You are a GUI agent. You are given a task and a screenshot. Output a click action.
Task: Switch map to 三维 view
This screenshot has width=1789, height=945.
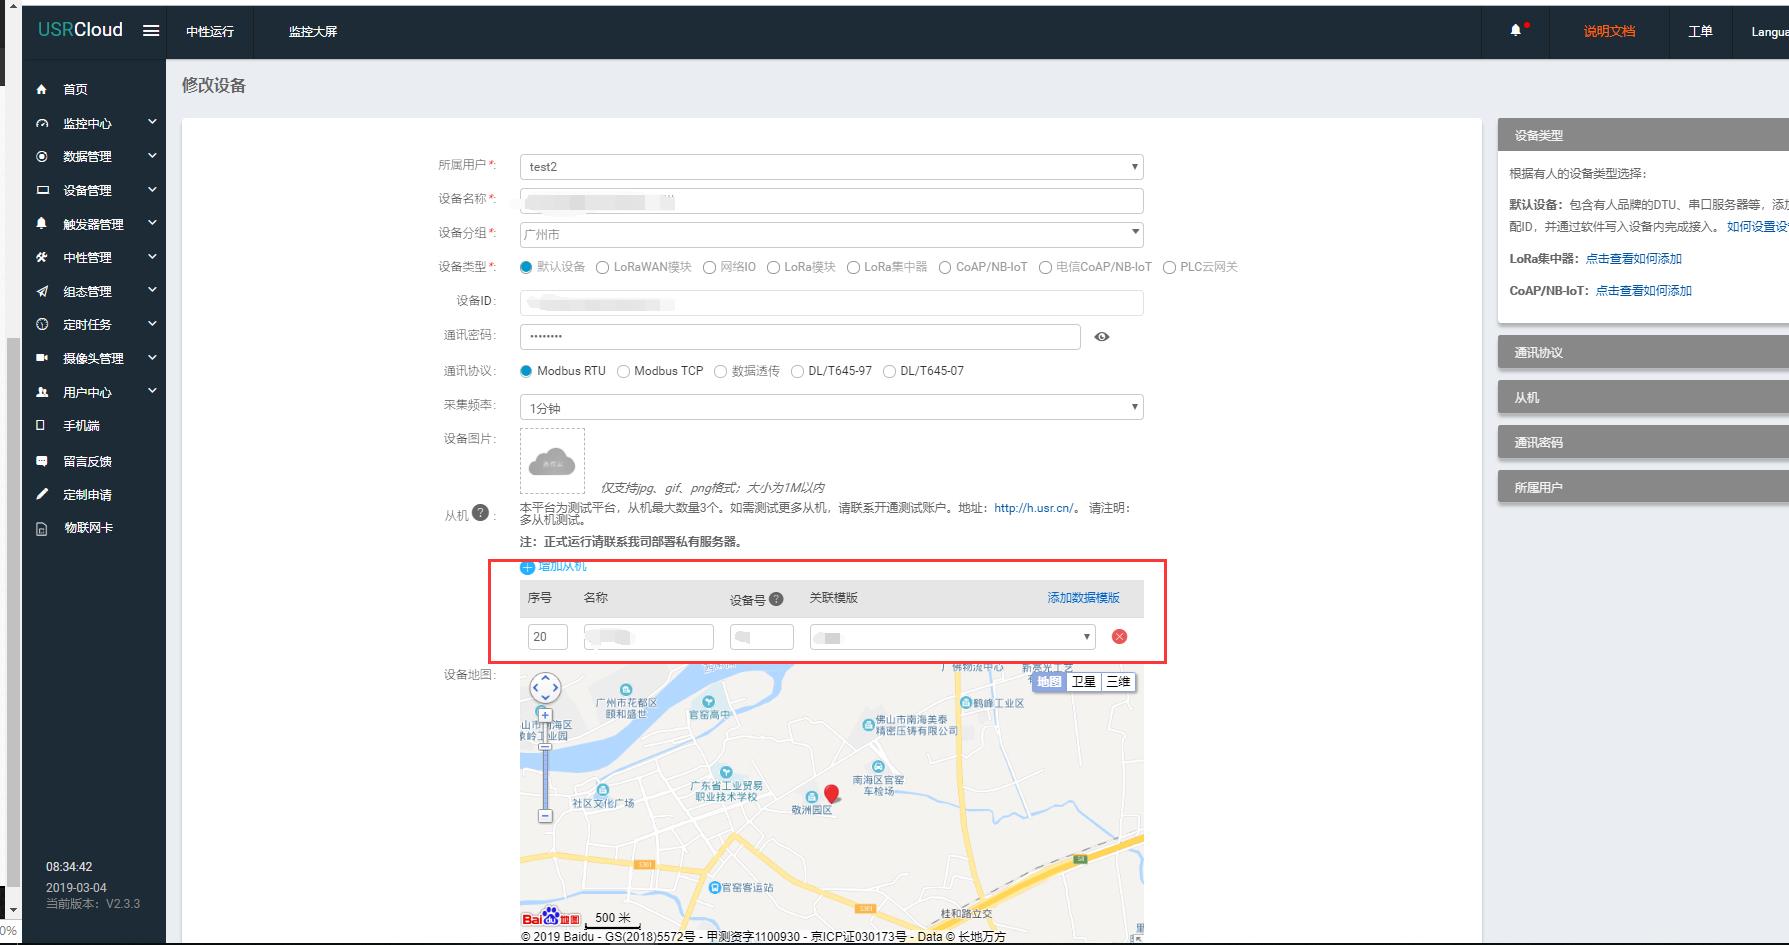[x=1118, y=682]
